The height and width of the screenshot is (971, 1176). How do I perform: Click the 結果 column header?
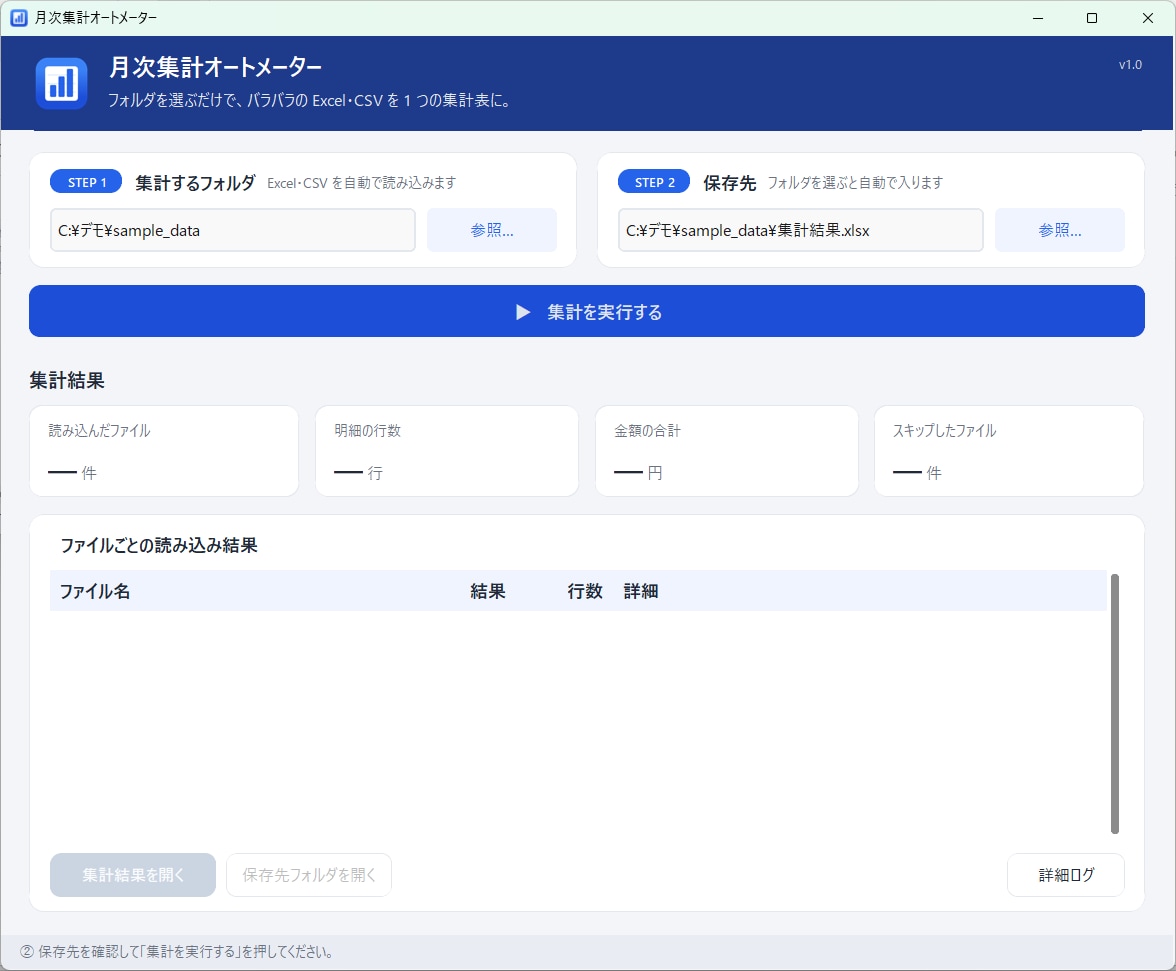click(x=488, y=592)
